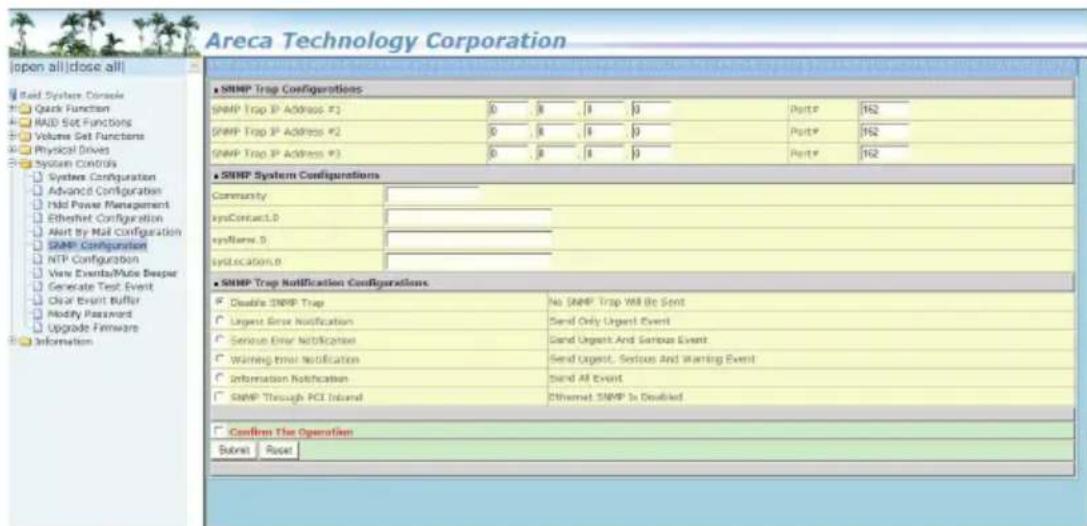Open the Upgrade Firmware link
Viewport: 1087px width, 526px height.
coord(93,327)
